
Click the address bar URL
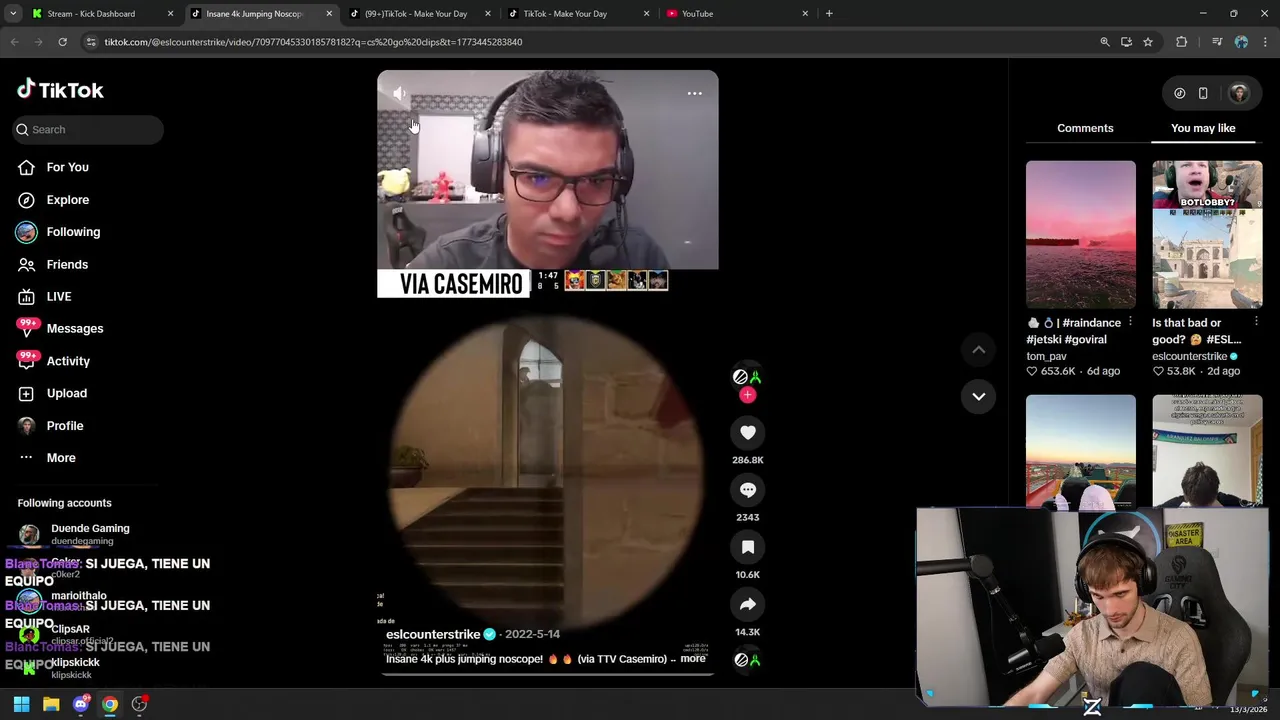(x=313, y=42)
